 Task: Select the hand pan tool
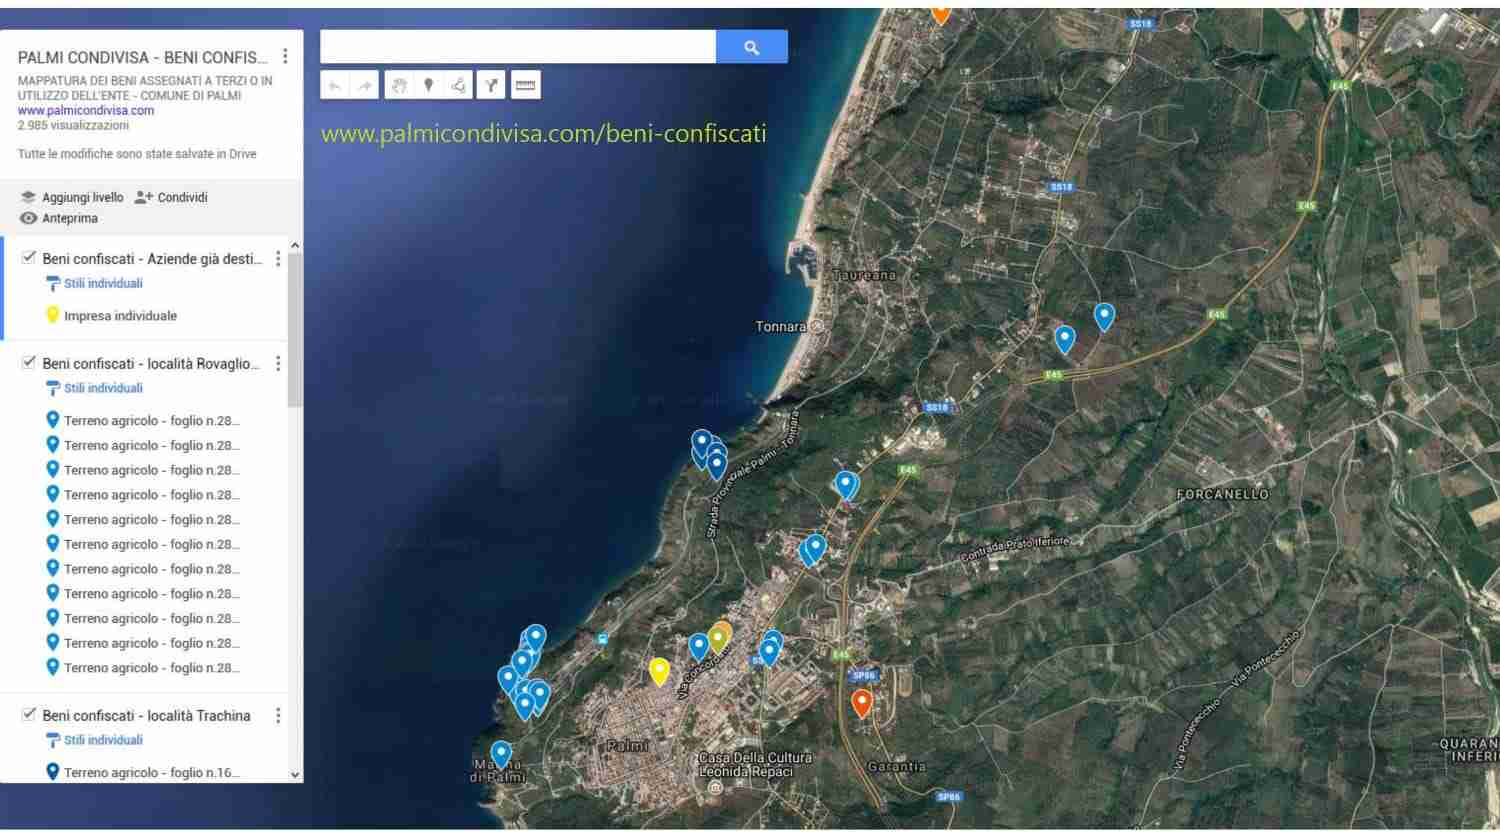point(399,86)
